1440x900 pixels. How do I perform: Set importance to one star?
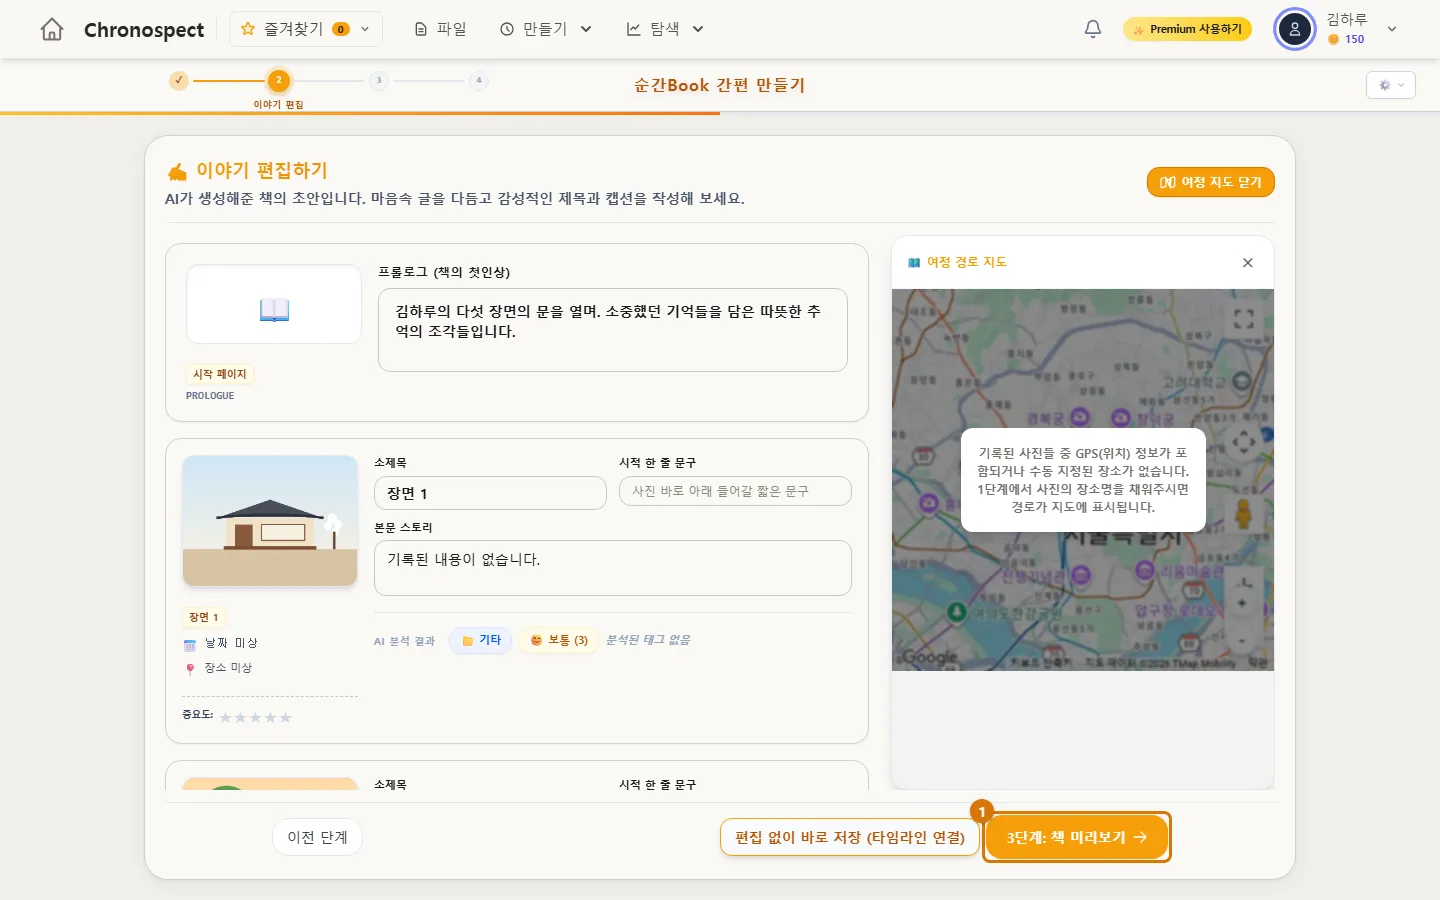pyautogui.click(x=226, y=718)
